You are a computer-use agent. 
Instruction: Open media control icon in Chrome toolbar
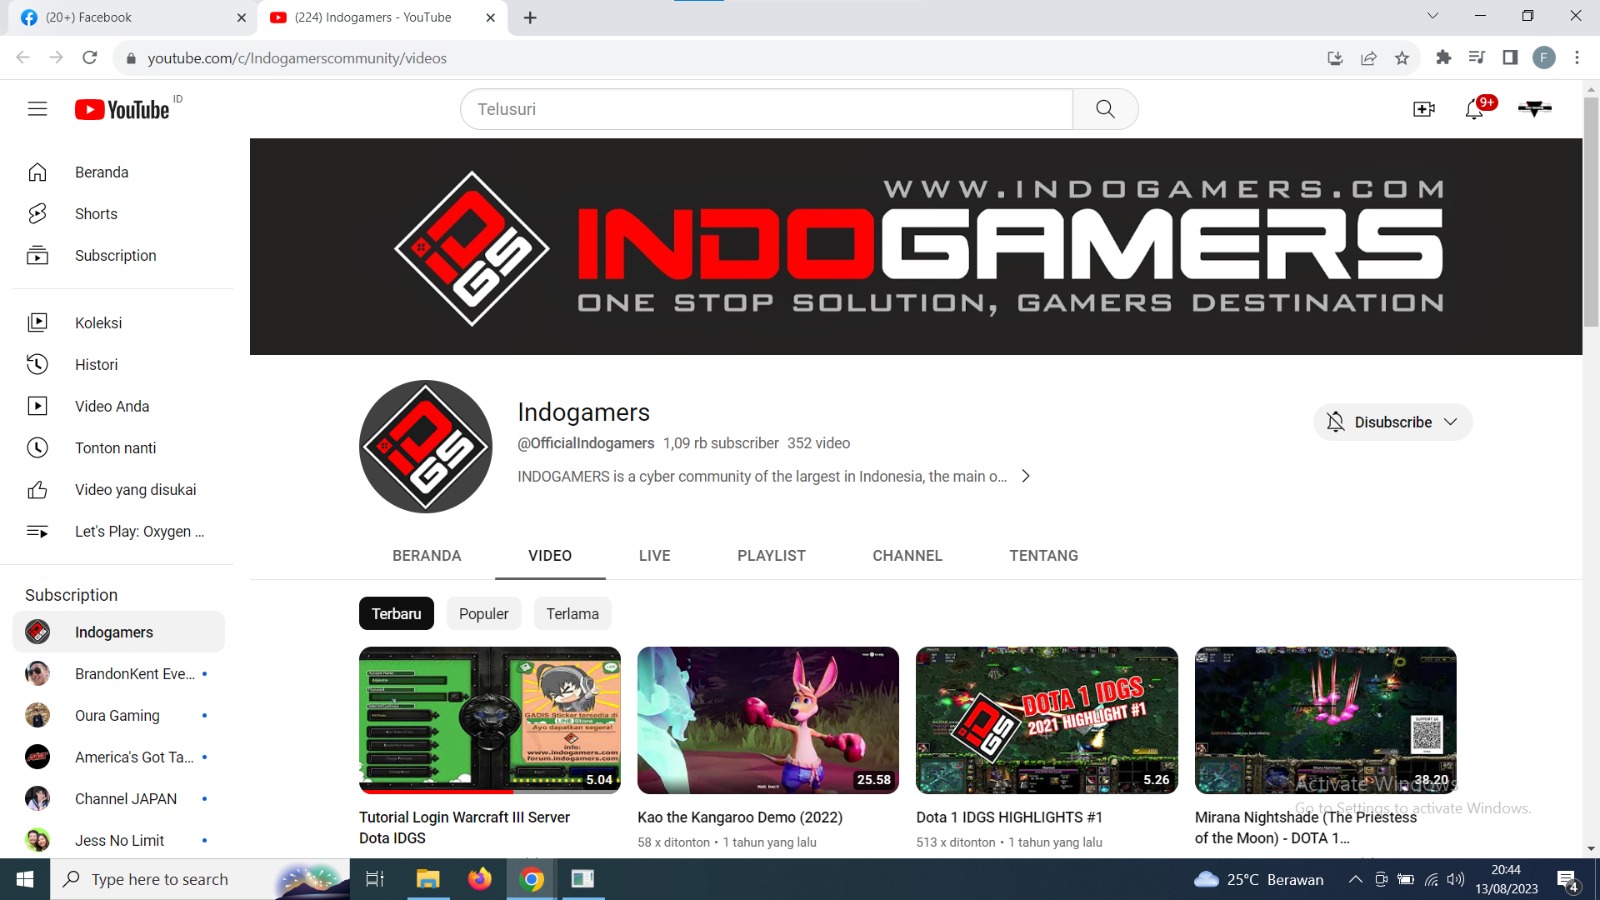pos(1477,58)
